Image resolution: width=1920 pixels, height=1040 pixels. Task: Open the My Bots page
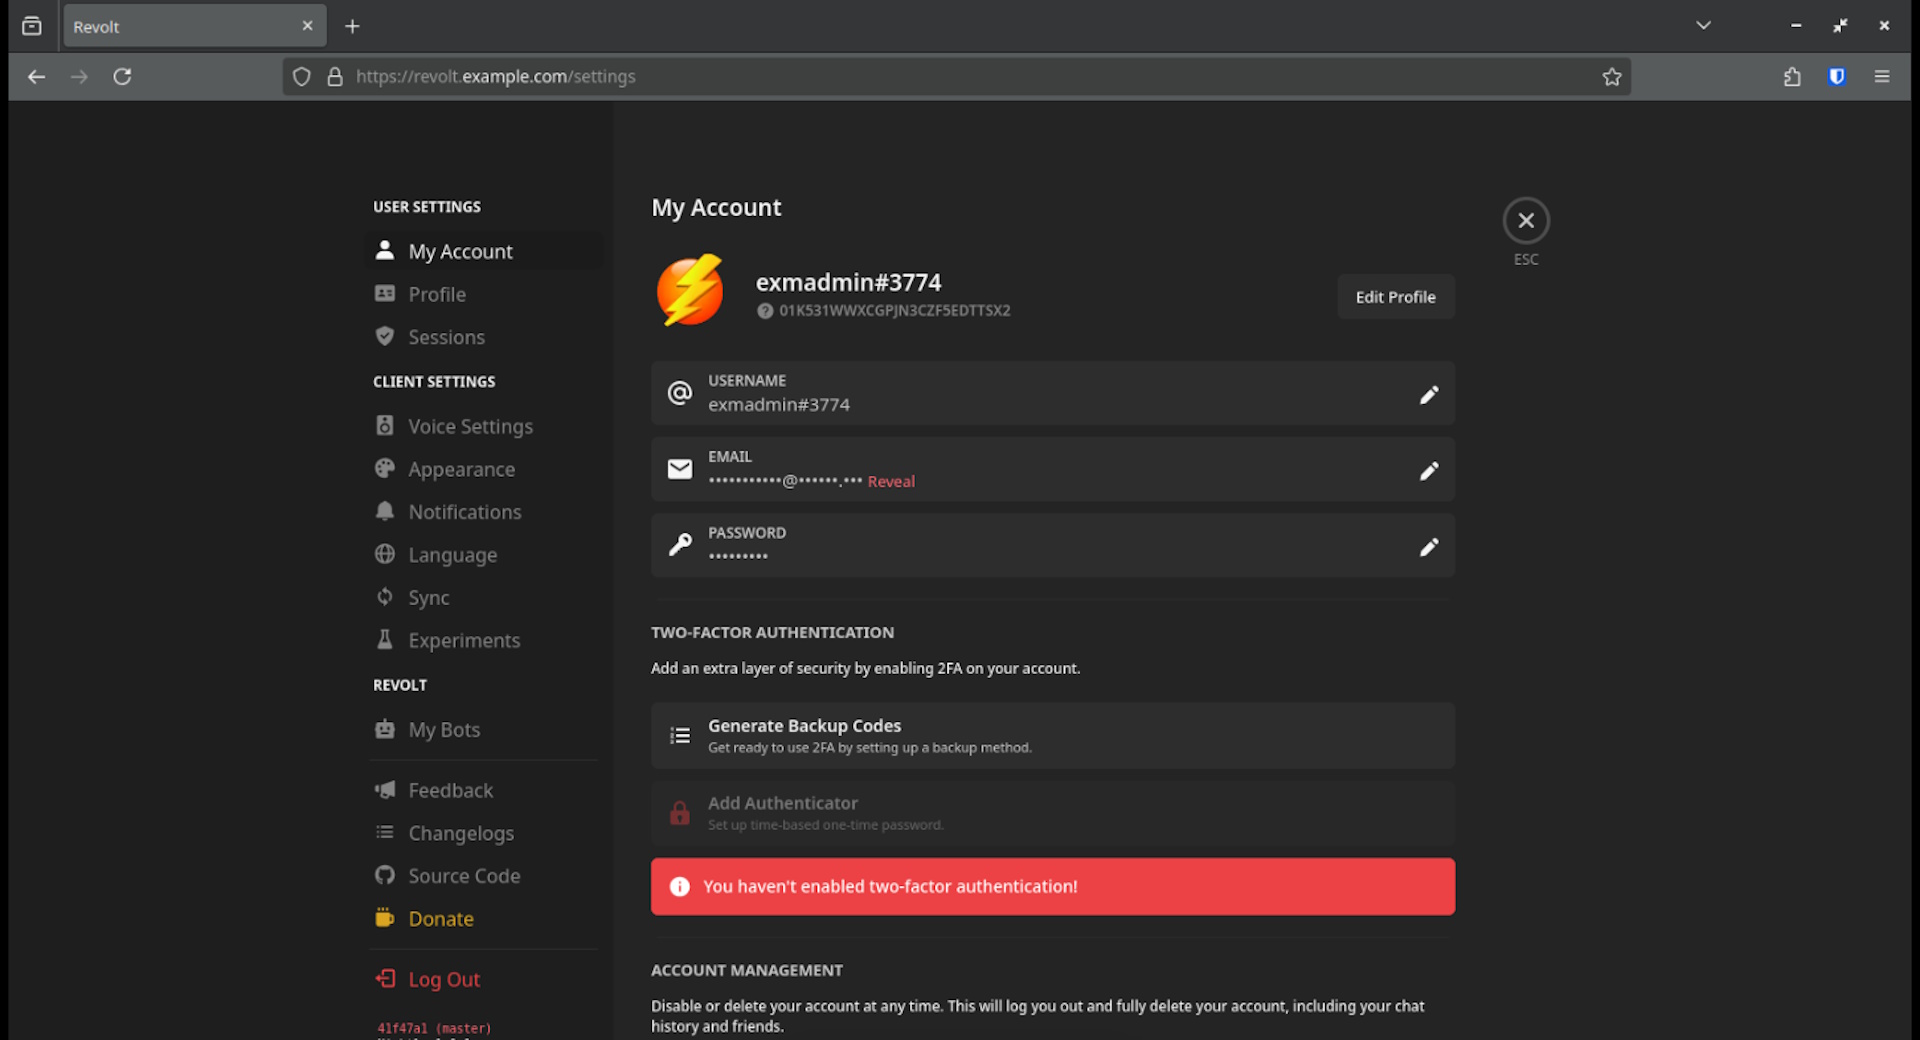coord(444,730)
